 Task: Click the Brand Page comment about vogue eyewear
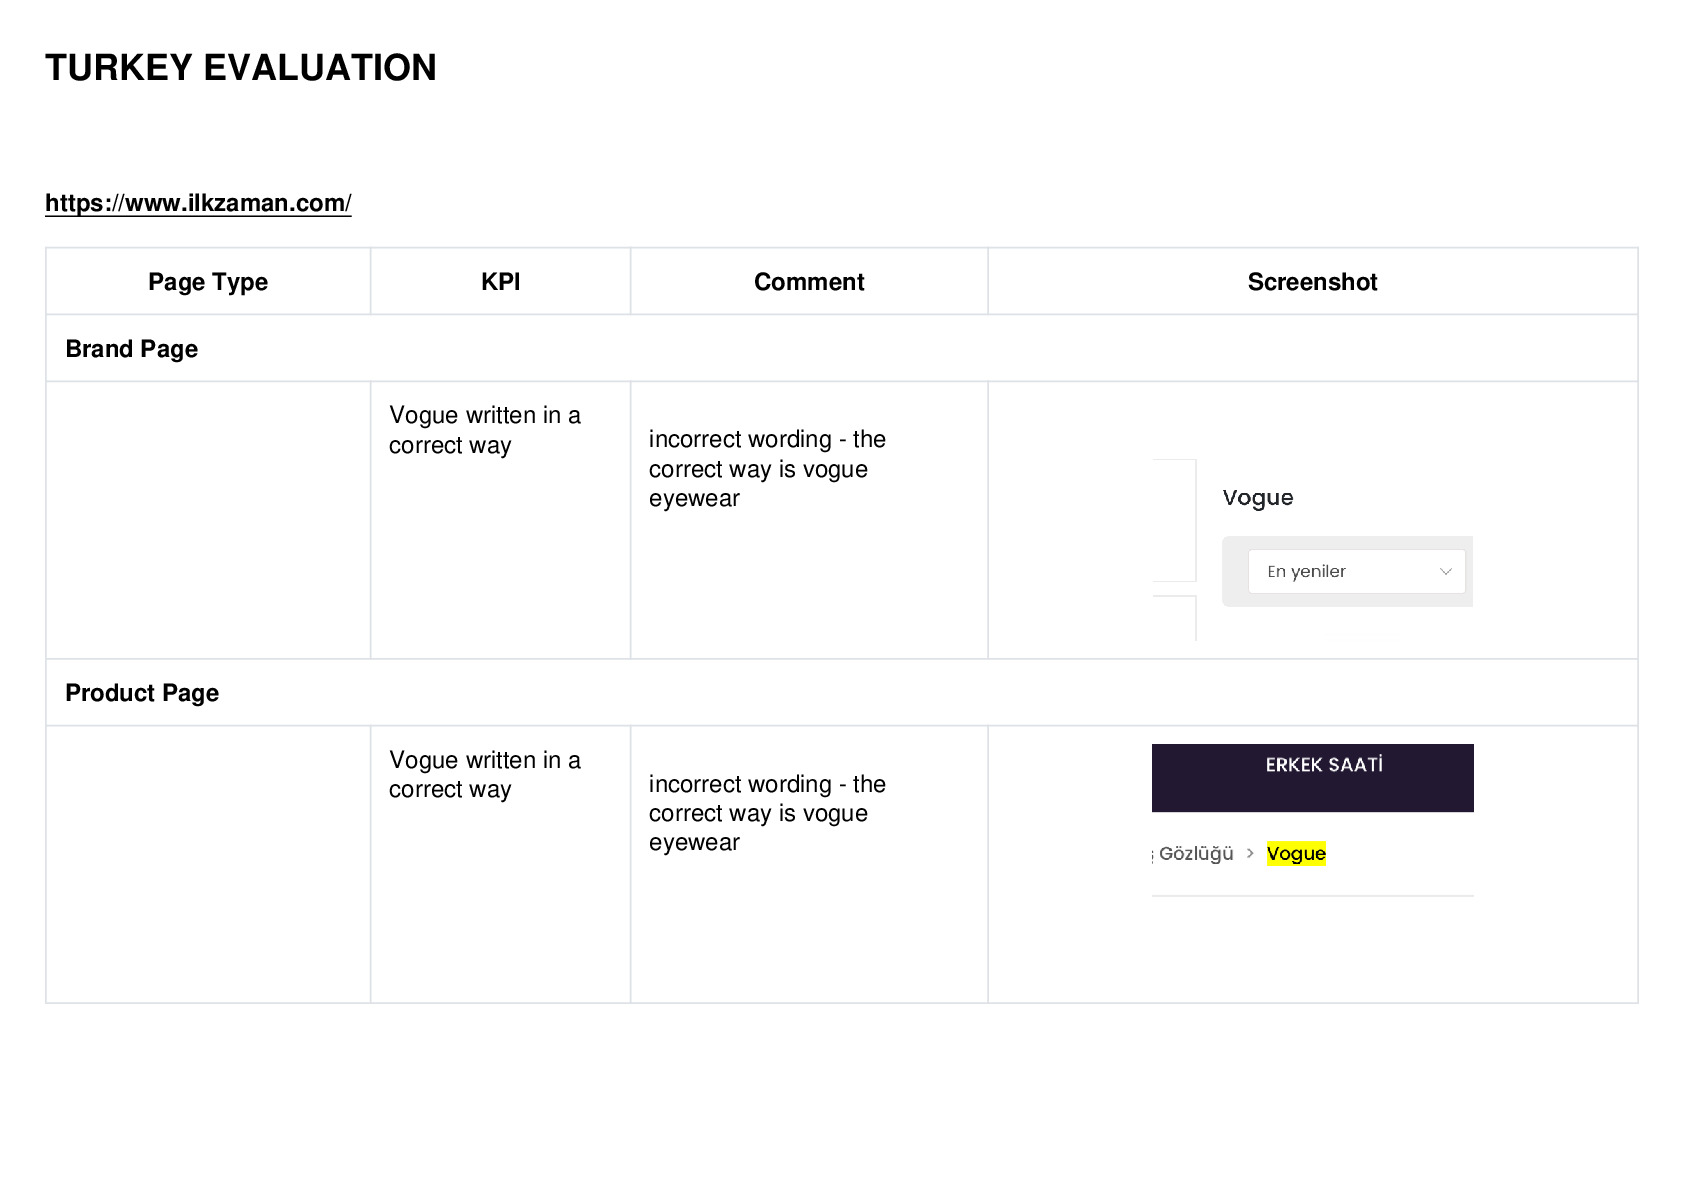click(x=767, y=469)
